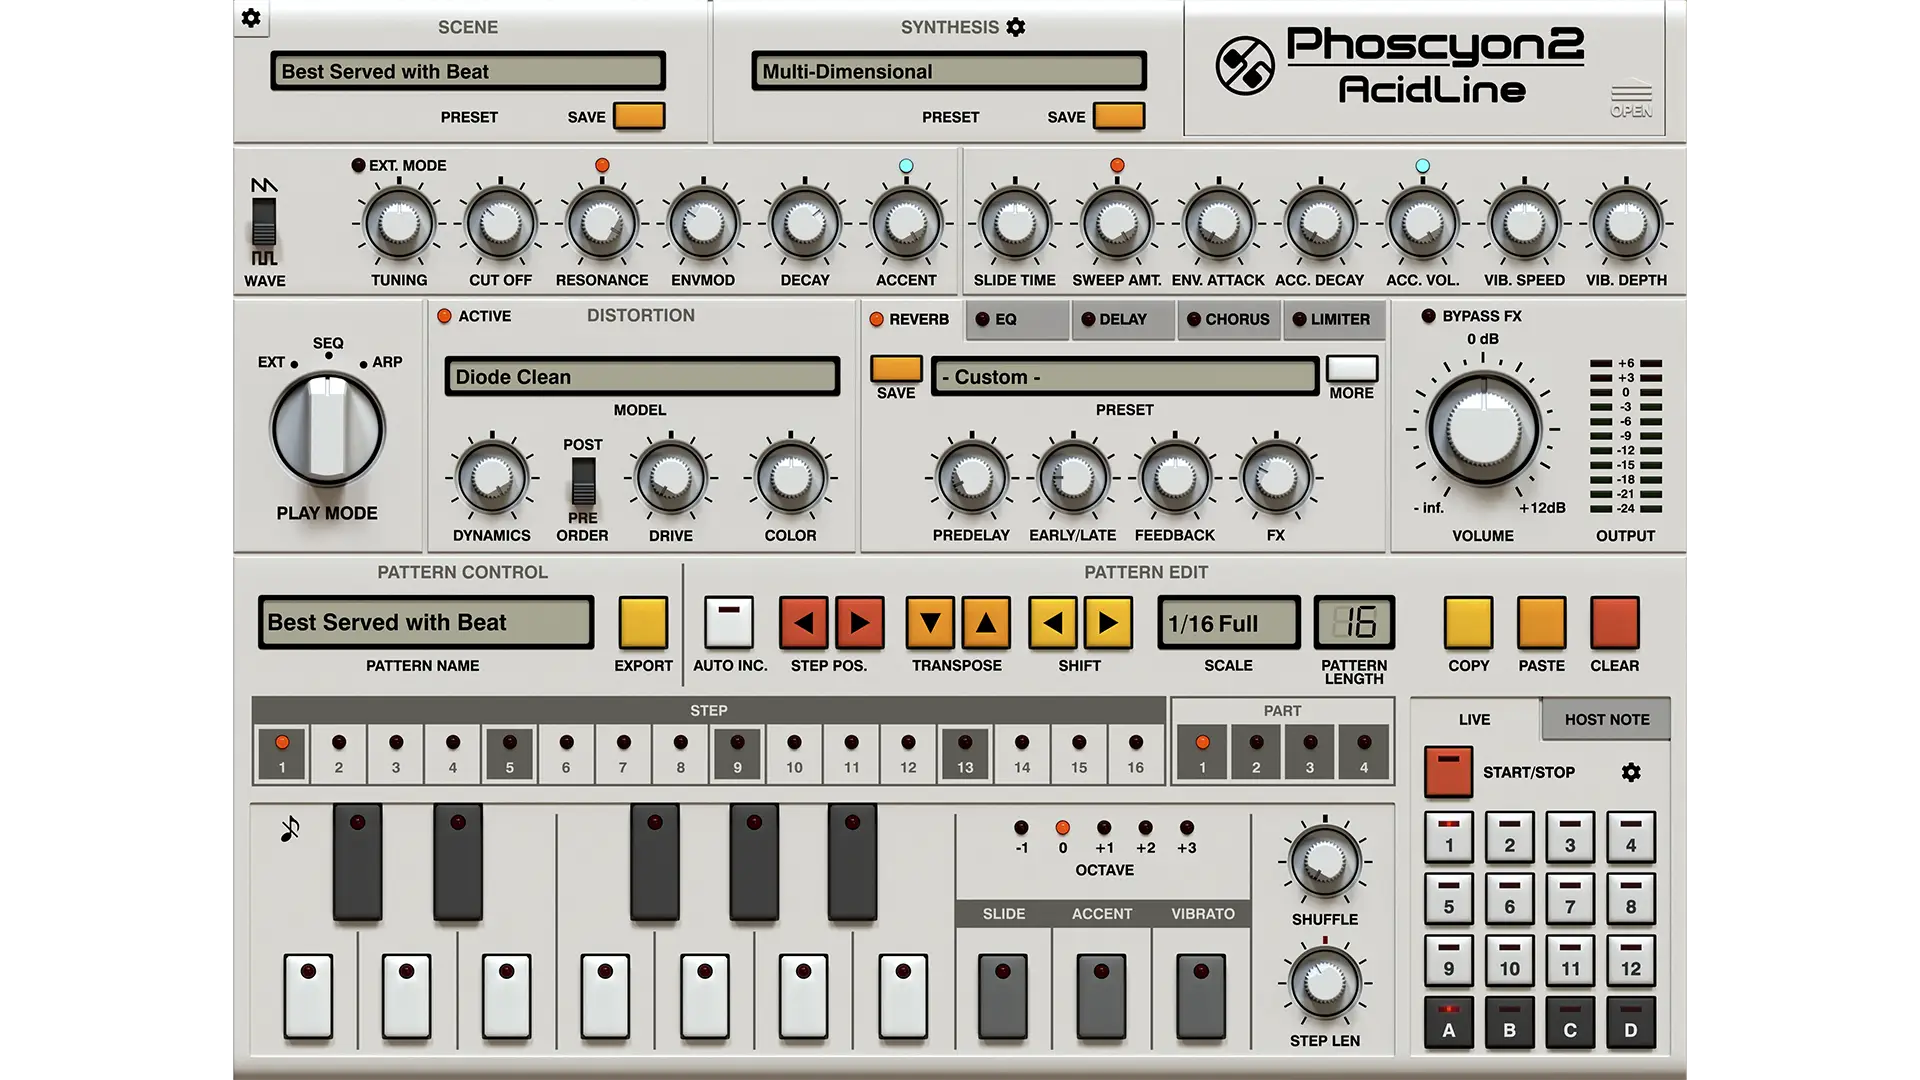Image resolution: width=1920 pixels, height=1080 pixels.
Task: Switch to the REVERB tab
Action: tap(909, 319)
